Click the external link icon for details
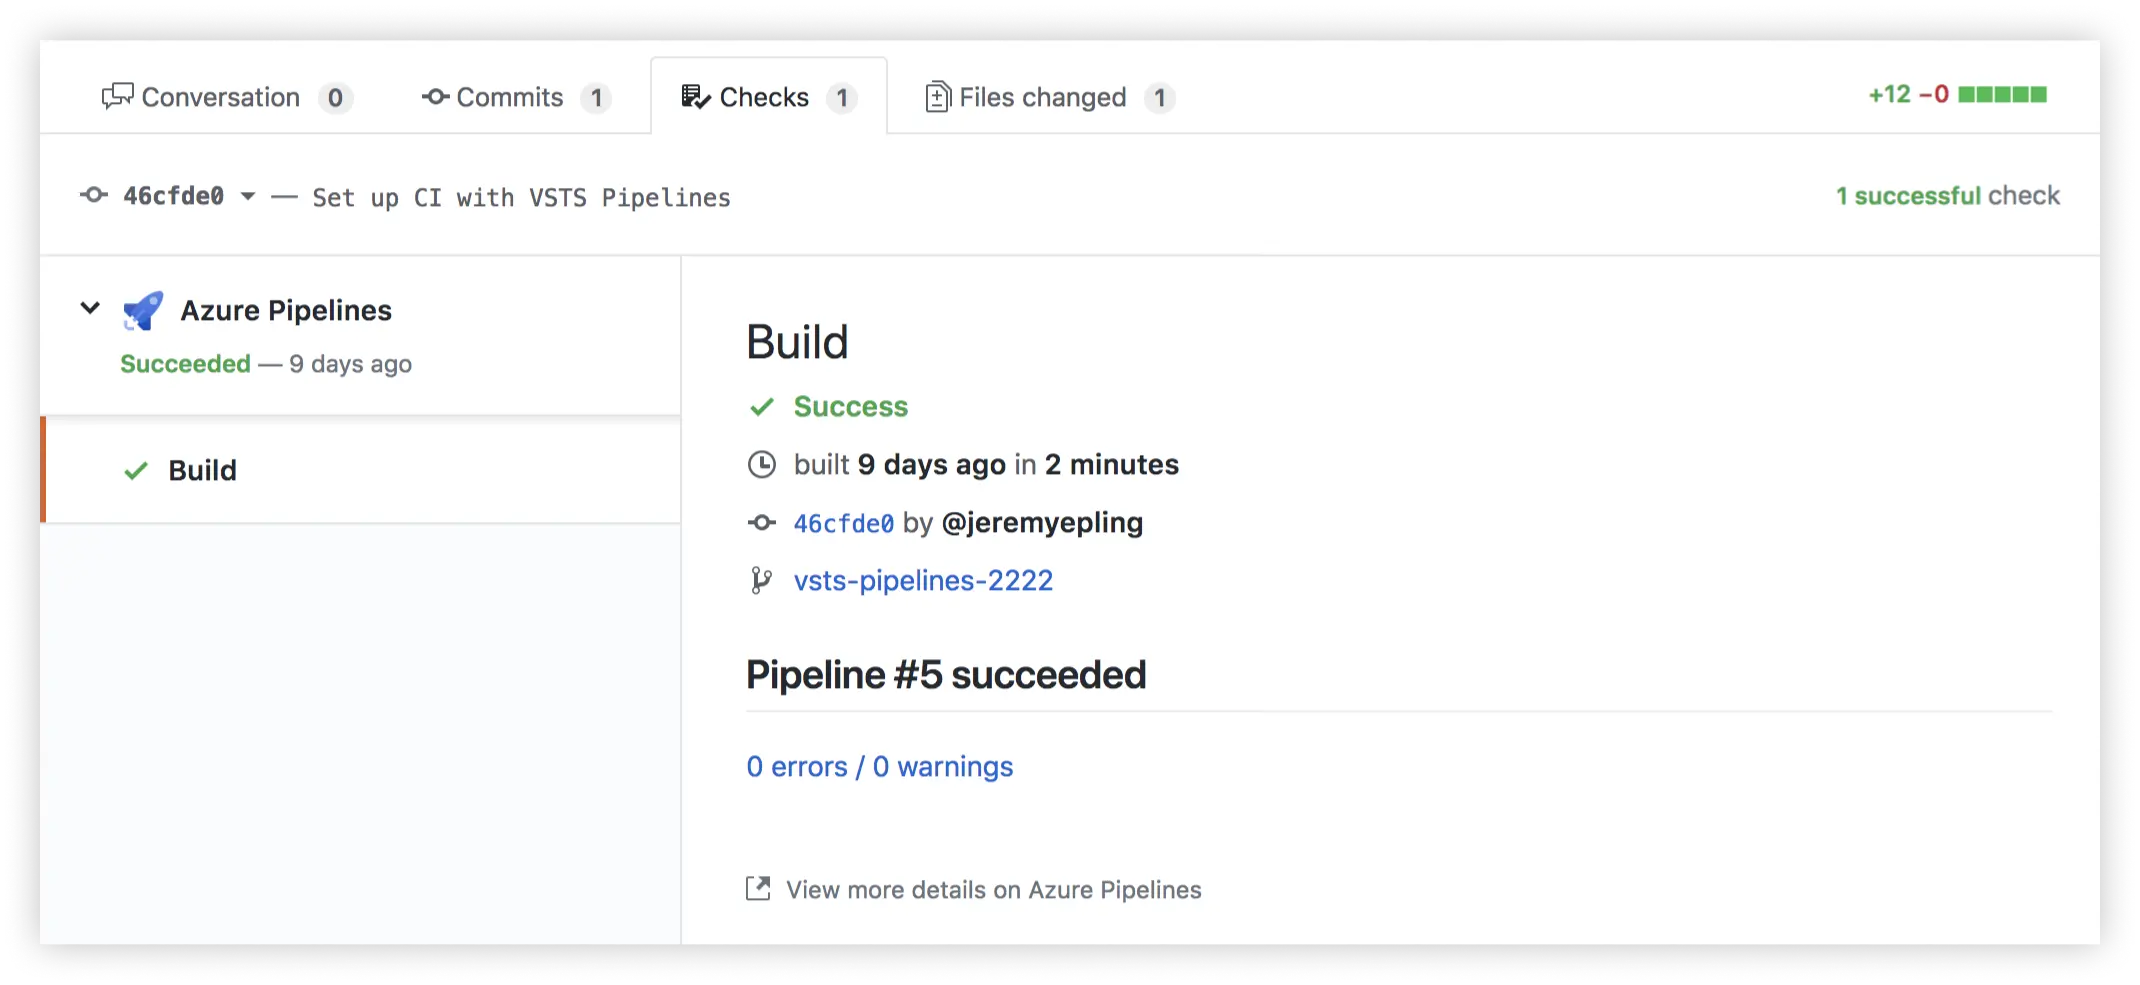This screenshot has width=2140, height=985. [759, 889]
